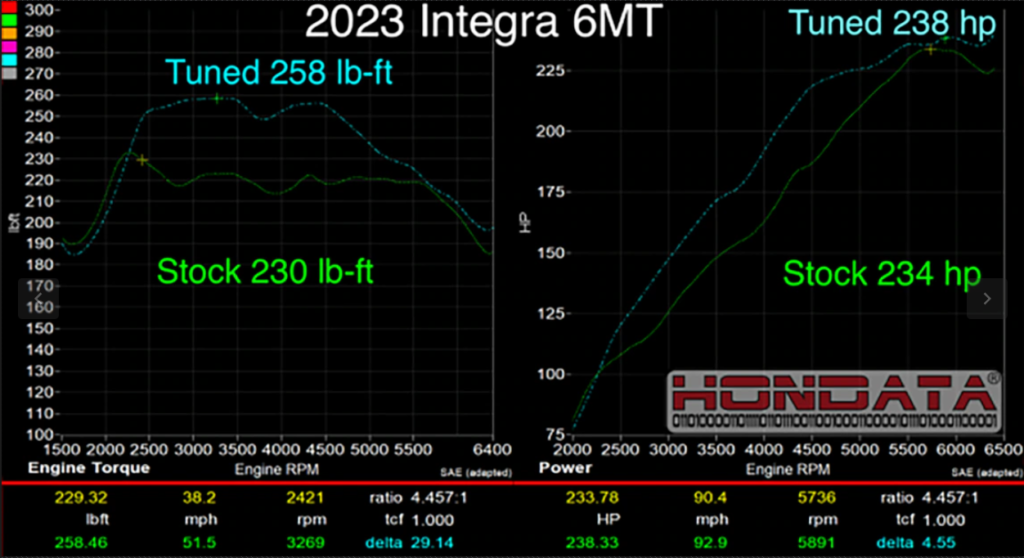1024x558 pixels.
Task: Click the "Stock 234 hp" annotation
Action: [x=880, y=273]
